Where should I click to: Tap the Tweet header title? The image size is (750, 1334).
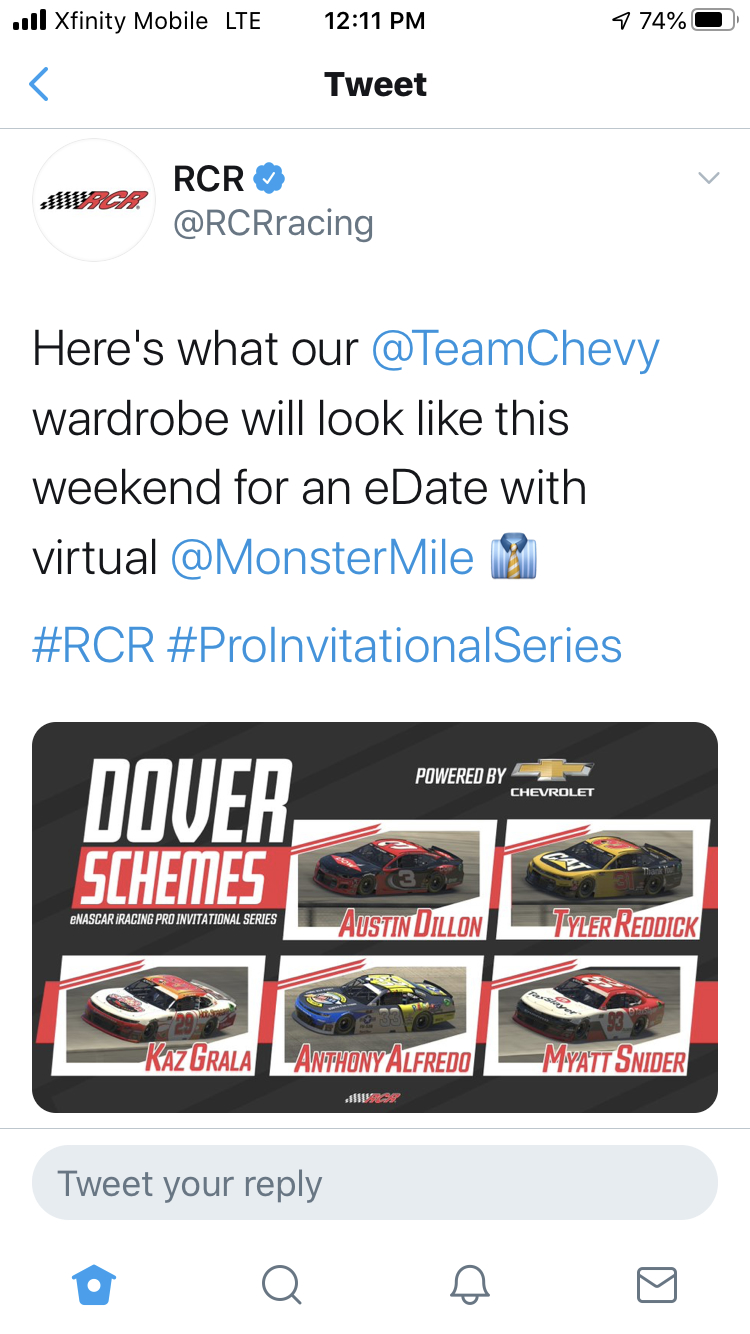pyautogui.click(x=375, y=85)
